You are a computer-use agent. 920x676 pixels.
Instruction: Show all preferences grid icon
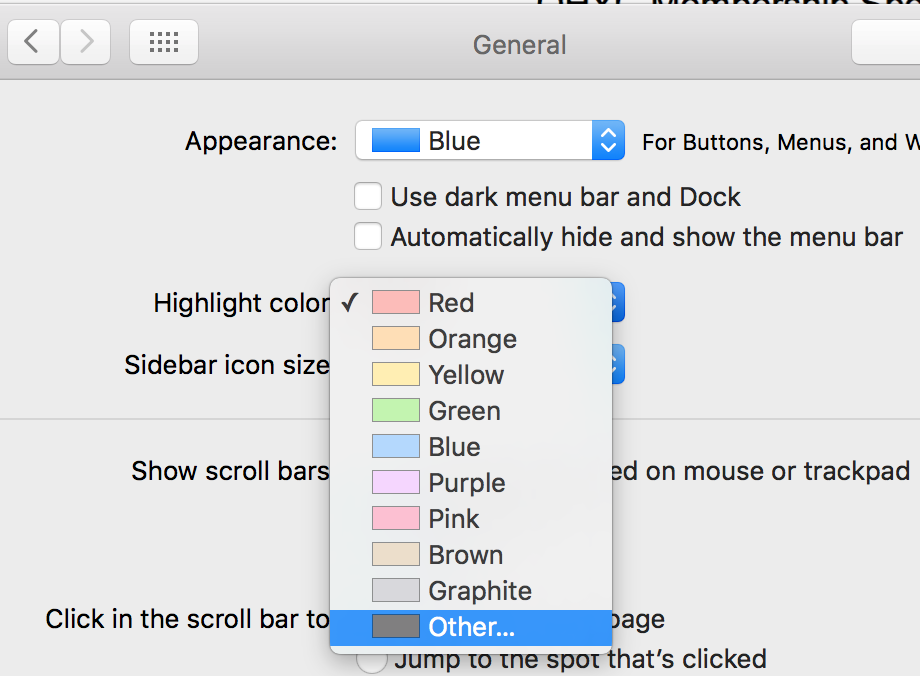click(164, 42)
